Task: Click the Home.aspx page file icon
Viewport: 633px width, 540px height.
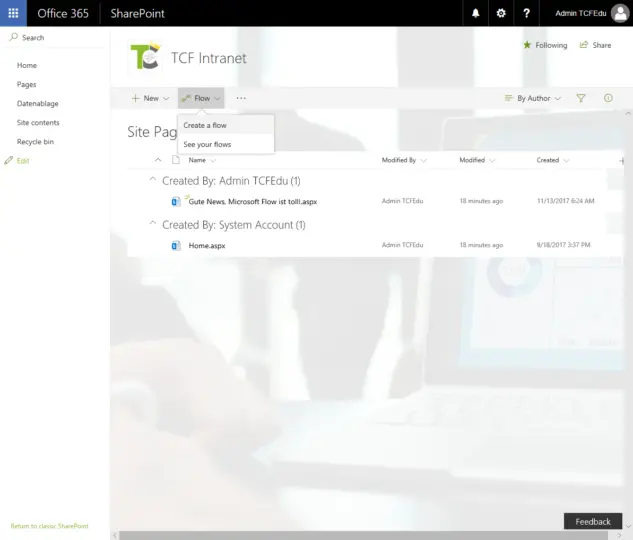Action: [x=176, y=245]
